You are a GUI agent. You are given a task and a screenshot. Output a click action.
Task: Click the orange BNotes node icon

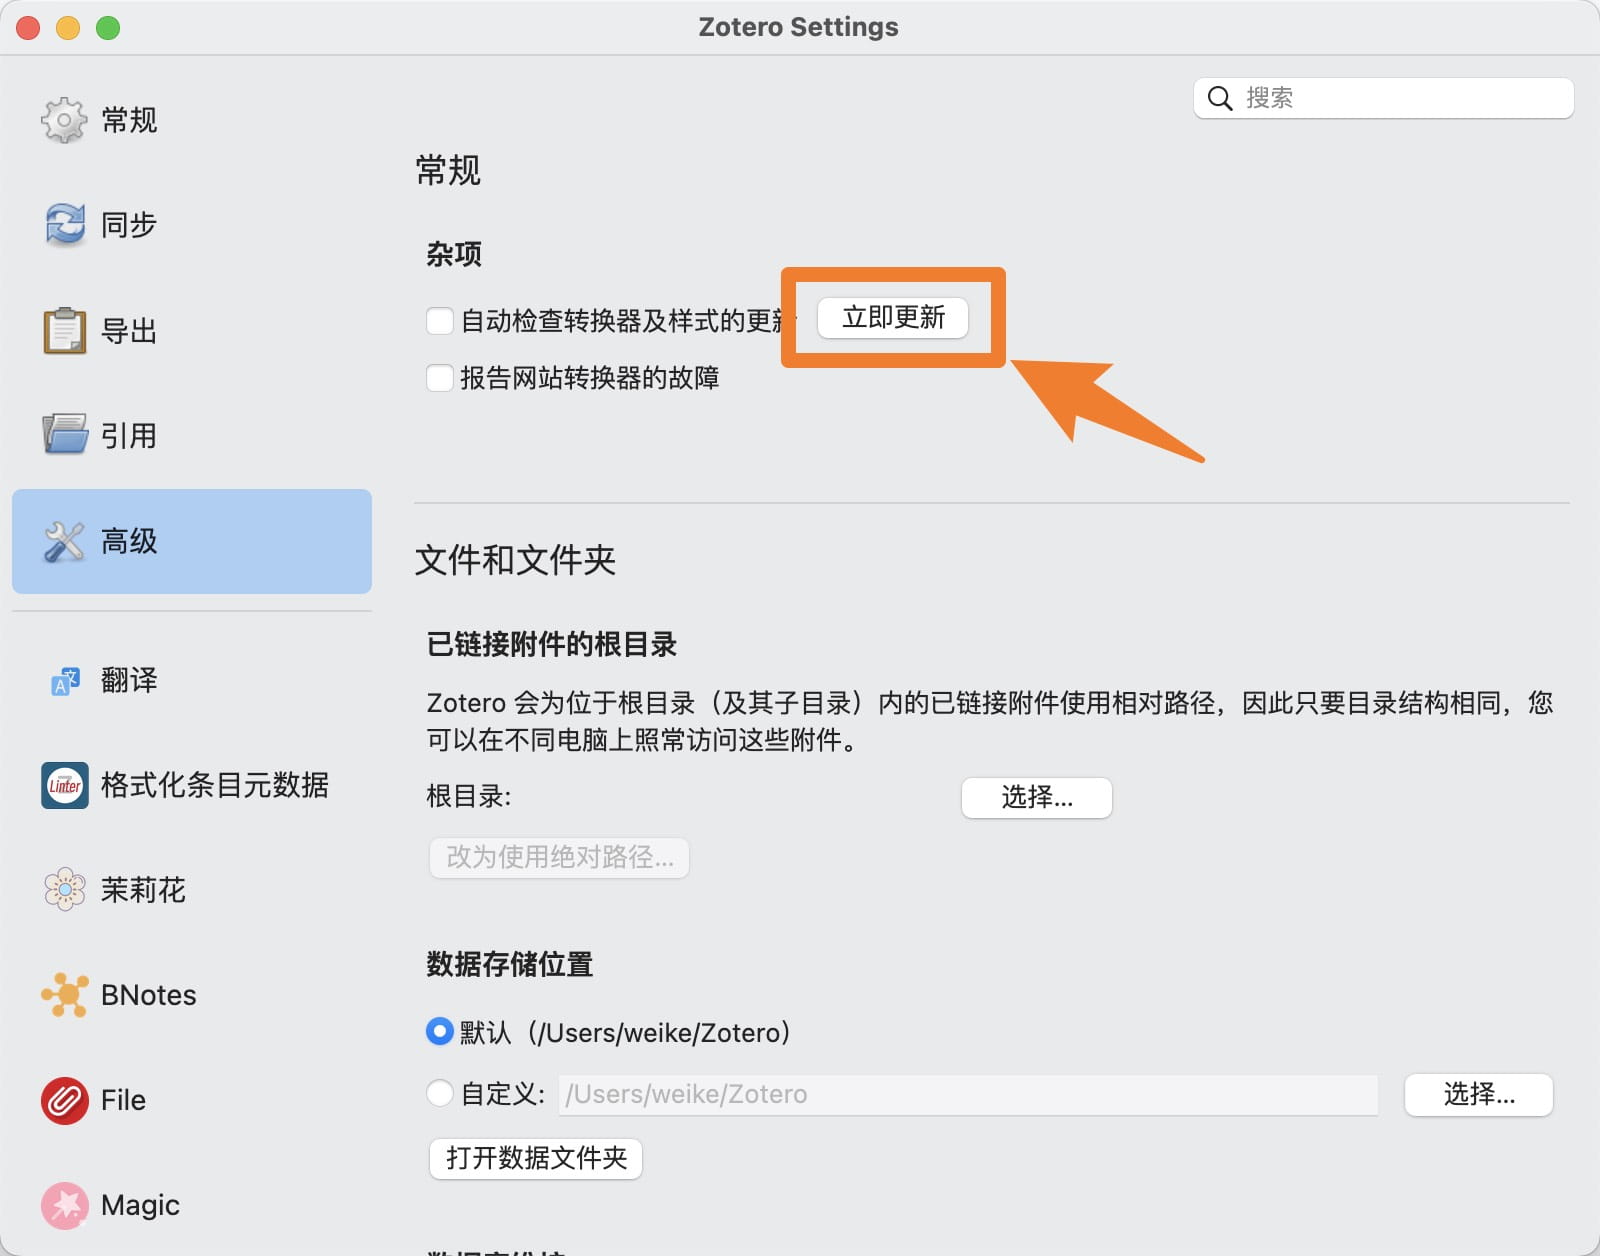click(x=64, y=995)
